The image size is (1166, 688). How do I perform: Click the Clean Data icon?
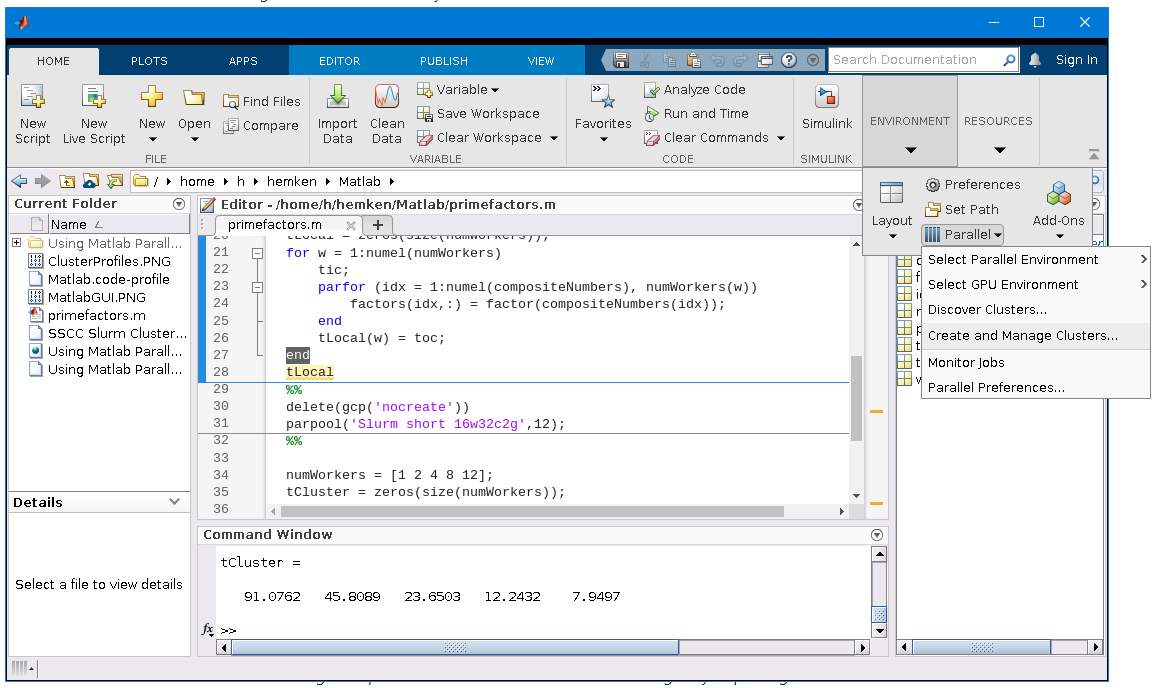tap(387, 98)
